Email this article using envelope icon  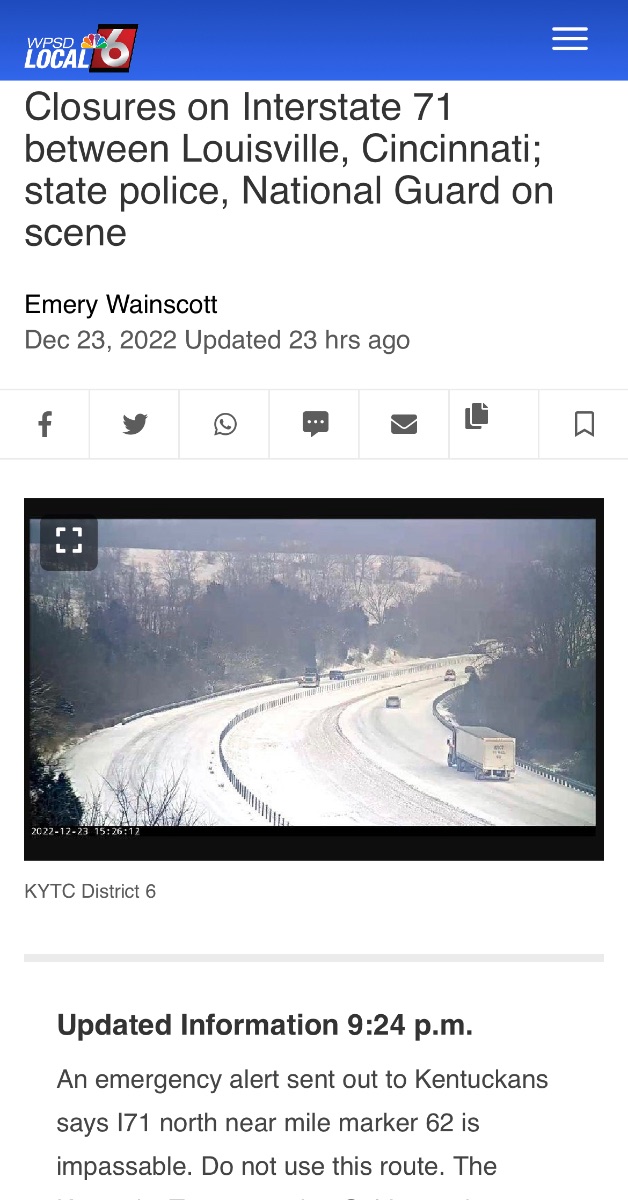point(404,424)
